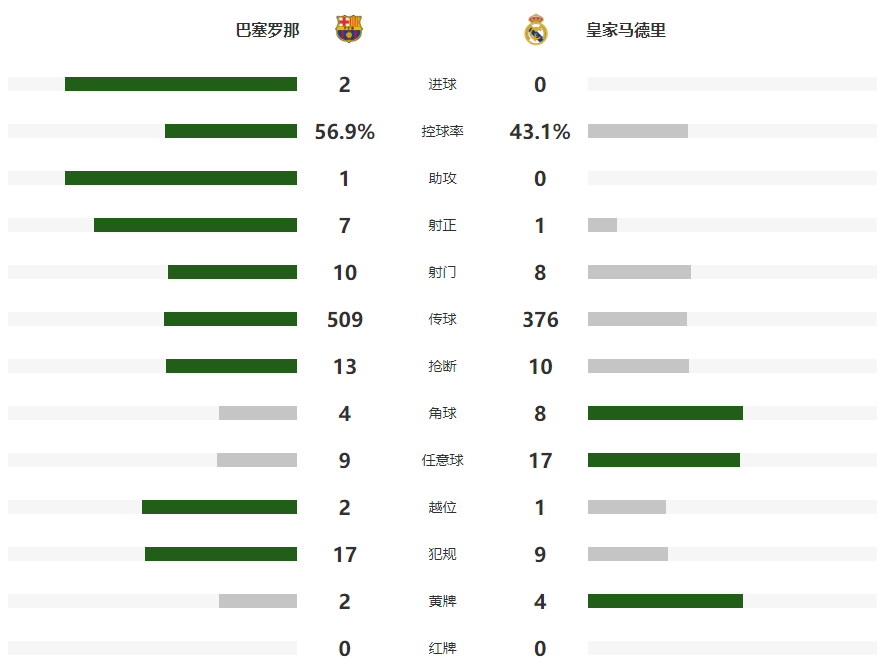Click Real Madrid's passes value 376
Screen dimensions: 883x665
(540, 320)
